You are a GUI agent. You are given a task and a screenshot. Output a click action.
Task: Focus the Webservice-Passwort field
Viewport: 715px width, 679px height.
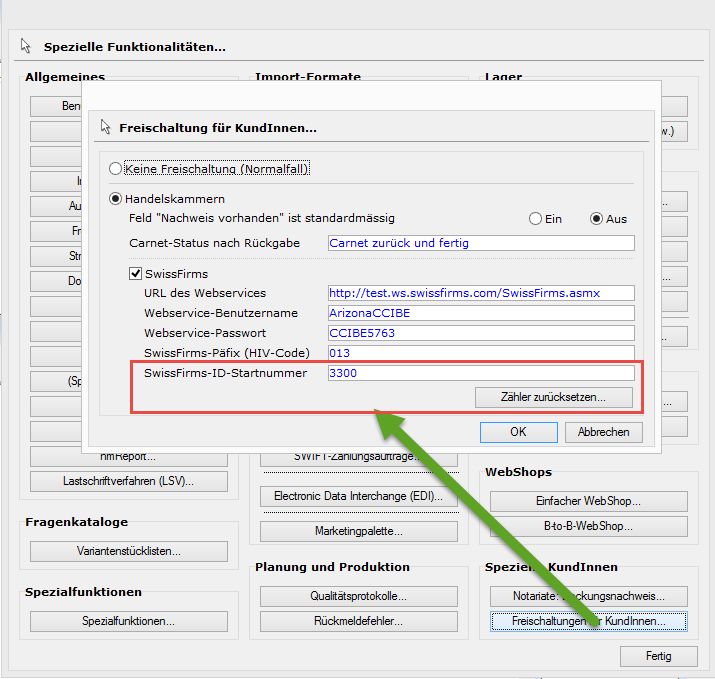[481, 333]
